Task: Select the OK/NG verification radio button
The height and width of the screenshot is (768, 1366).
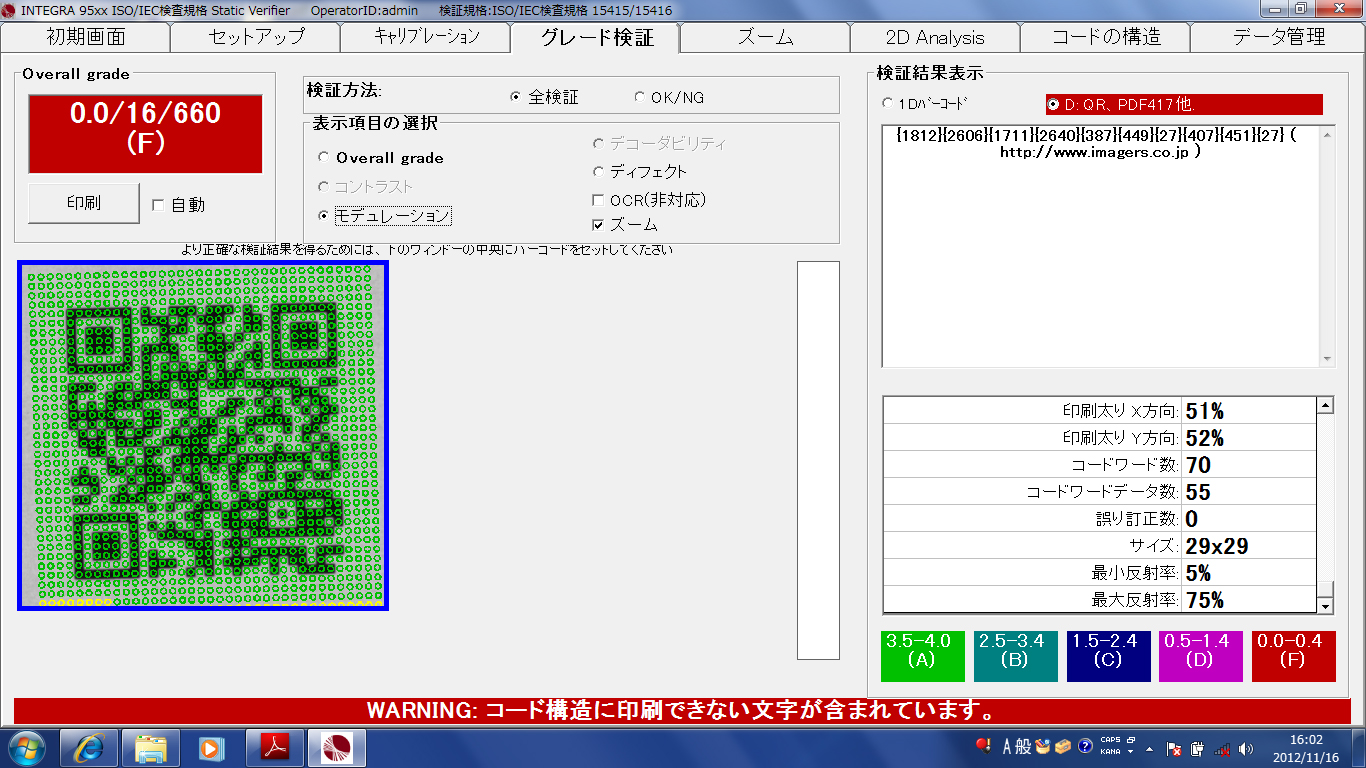Action: tap(640, 97)
